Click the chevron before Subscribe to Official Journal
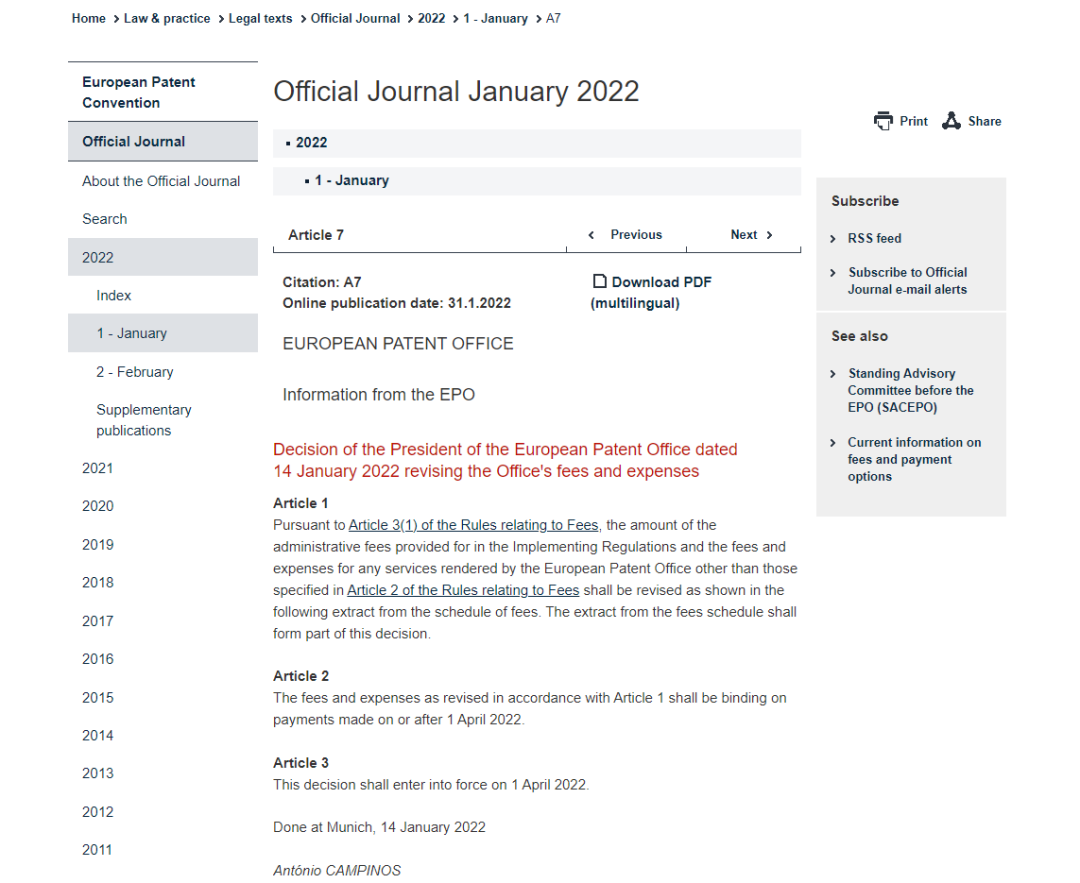This screenshot has width=1080, height=883. pos(833,273)
